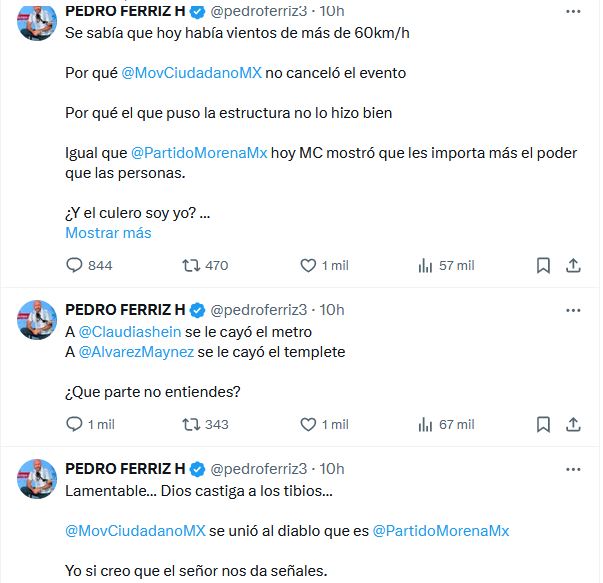Retweet the tweet with 343 reposts
The height and width of the screenshot is (583, 603).
(x=189, y=424)
